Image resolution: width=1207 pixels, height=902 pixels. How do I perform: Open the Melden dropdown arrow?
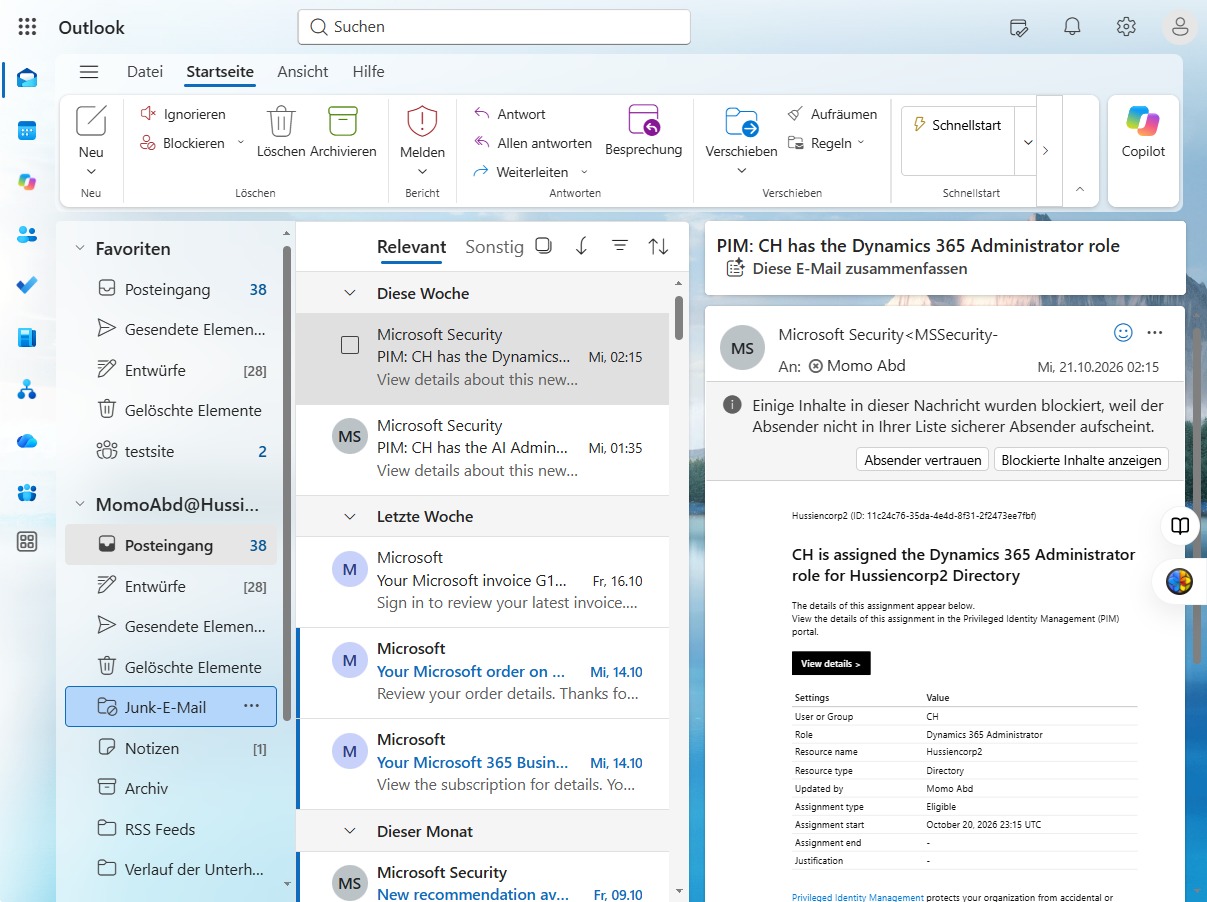[422, 171]
